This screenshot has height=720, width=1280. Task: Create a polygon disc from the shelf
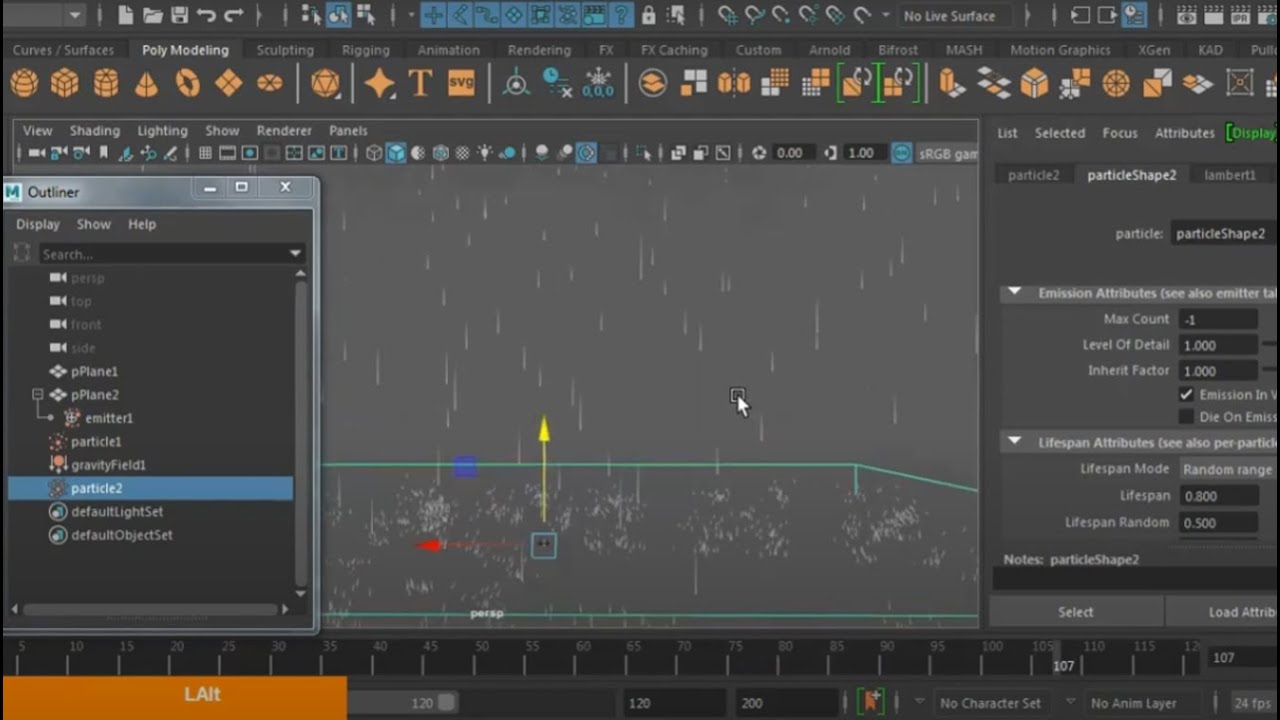270,83
